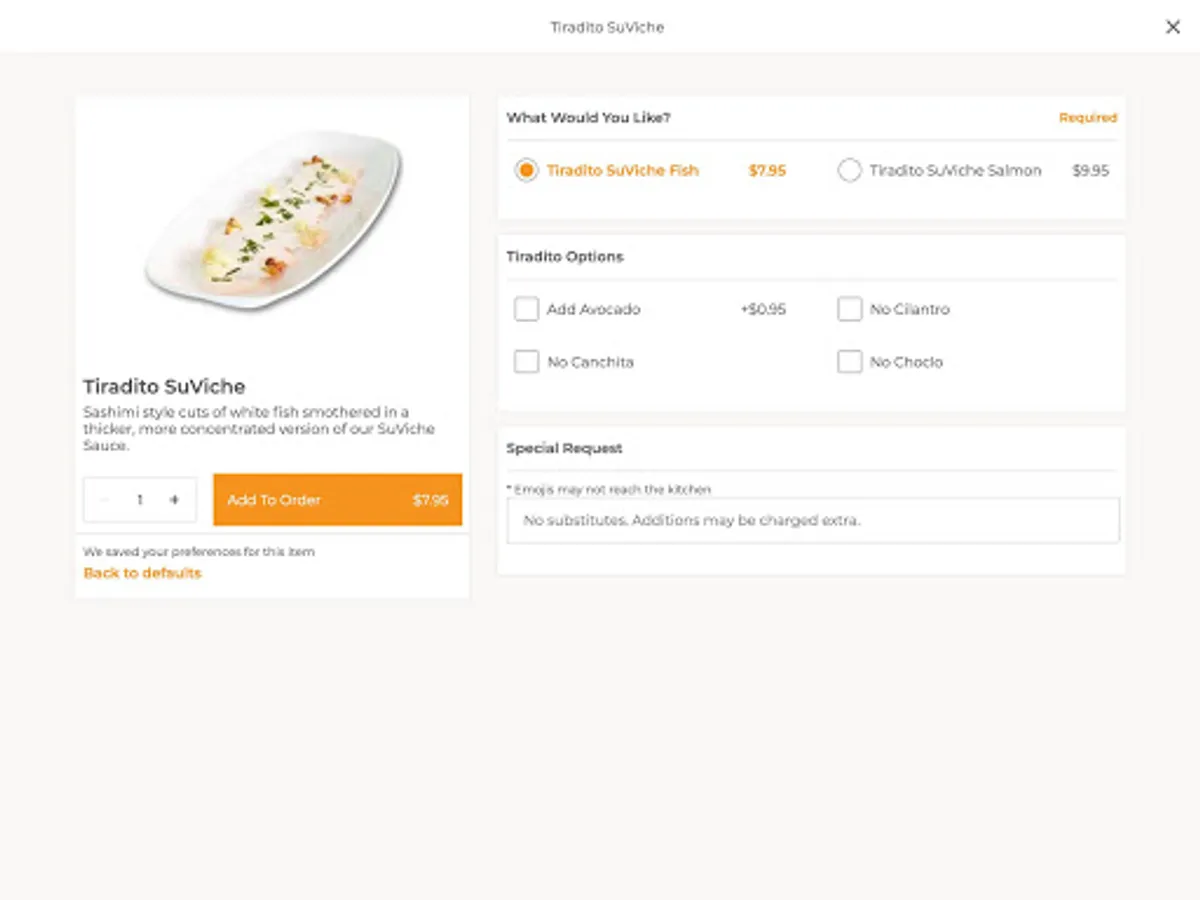
Task: Click the Back to defaults link
Action: 142,573
